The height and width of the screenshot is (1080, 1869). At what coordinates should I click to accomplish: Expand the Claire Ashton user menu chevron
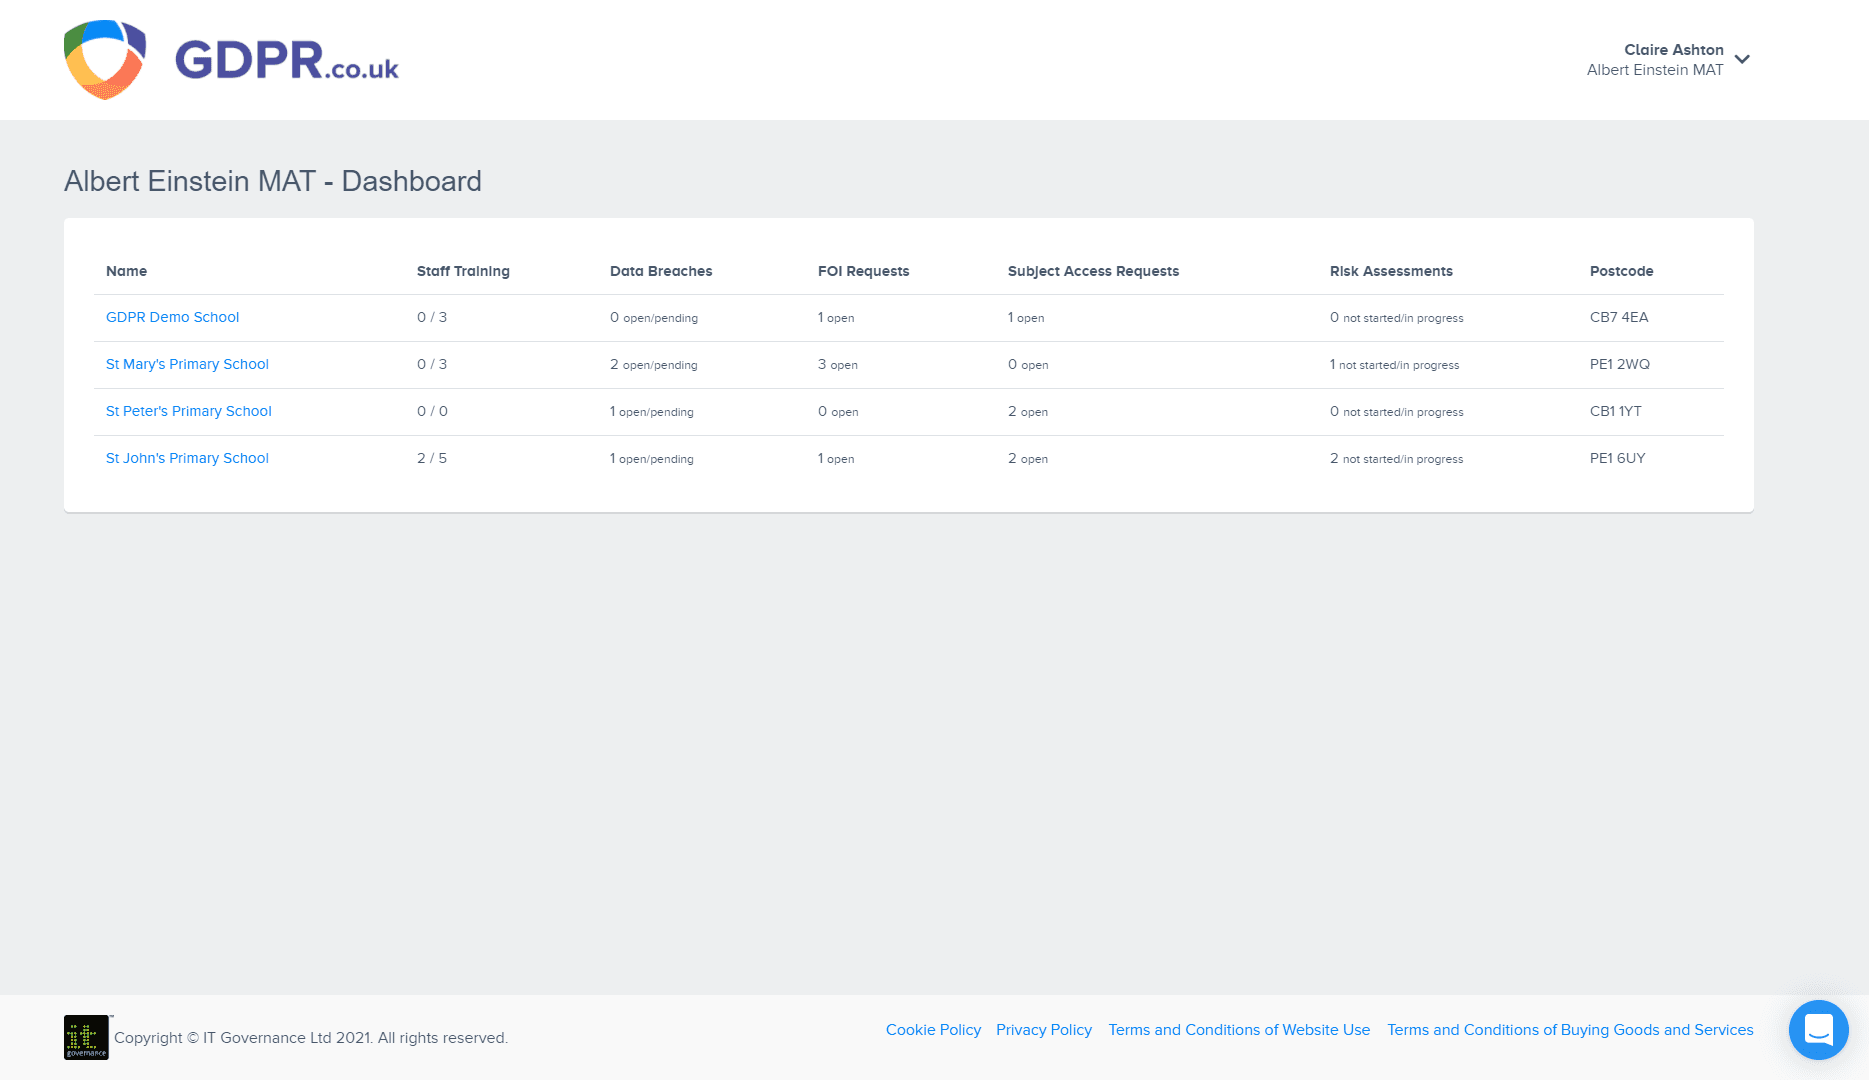click(1742, 59)
